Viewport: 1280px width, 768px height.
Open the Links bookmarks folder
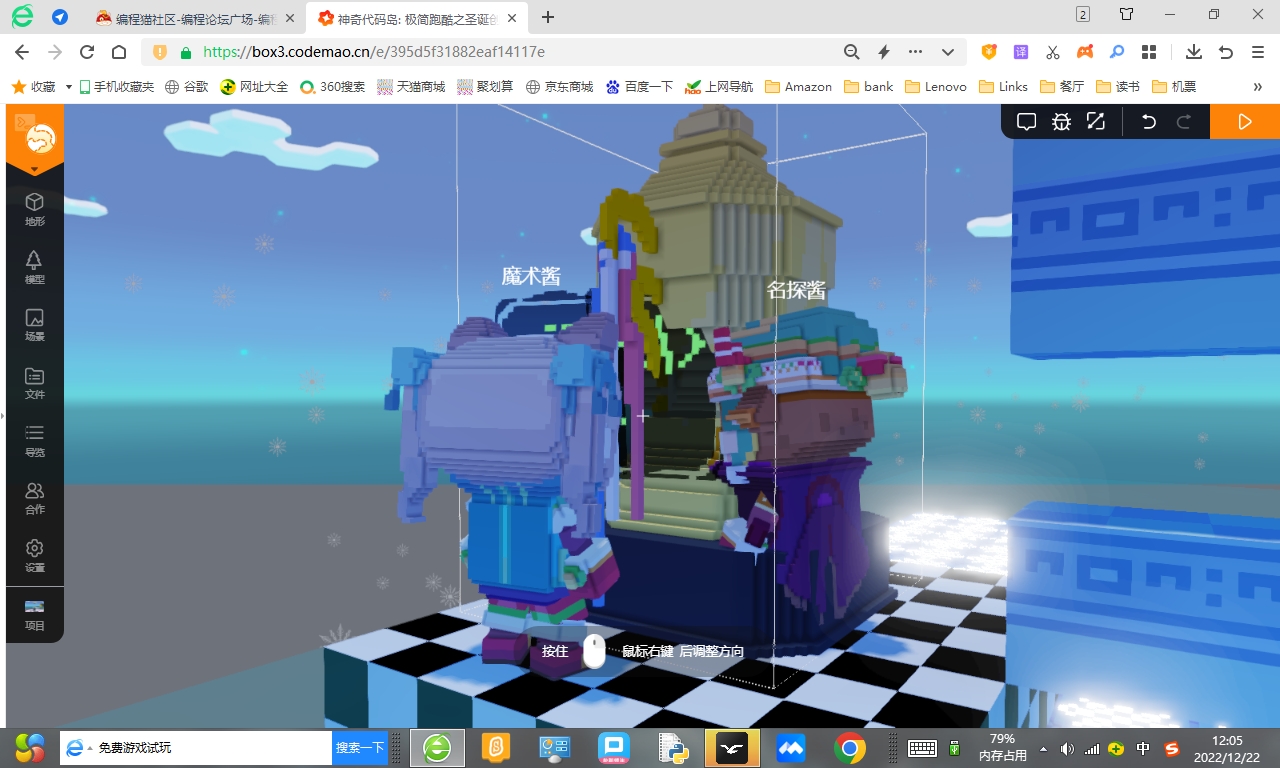[x=1003, y=87]
